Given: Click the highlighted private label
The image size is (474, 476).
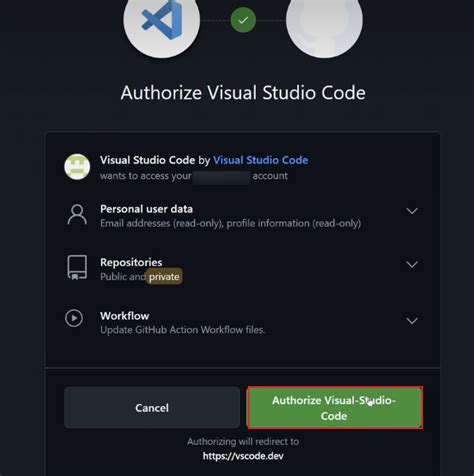Looking at the screenshot, I should tap(164, 276).
